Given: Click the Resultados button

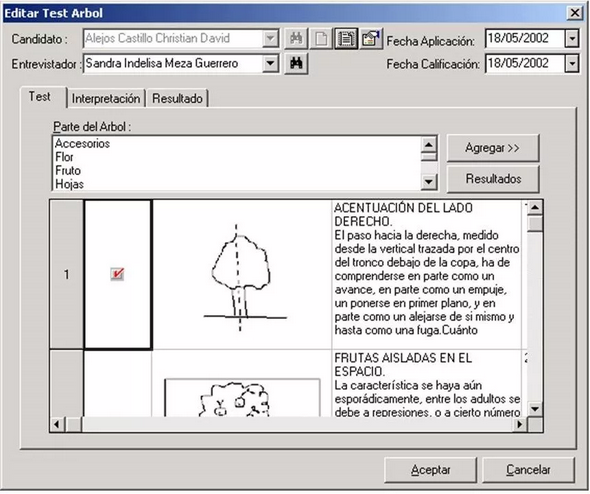Looking at the screenshot, I should 493,179.
